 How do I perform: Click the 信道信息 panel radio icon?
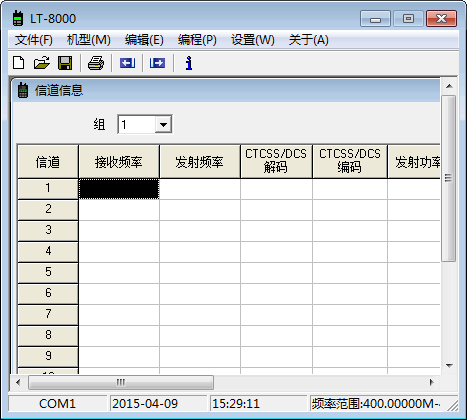click(23, 90)
